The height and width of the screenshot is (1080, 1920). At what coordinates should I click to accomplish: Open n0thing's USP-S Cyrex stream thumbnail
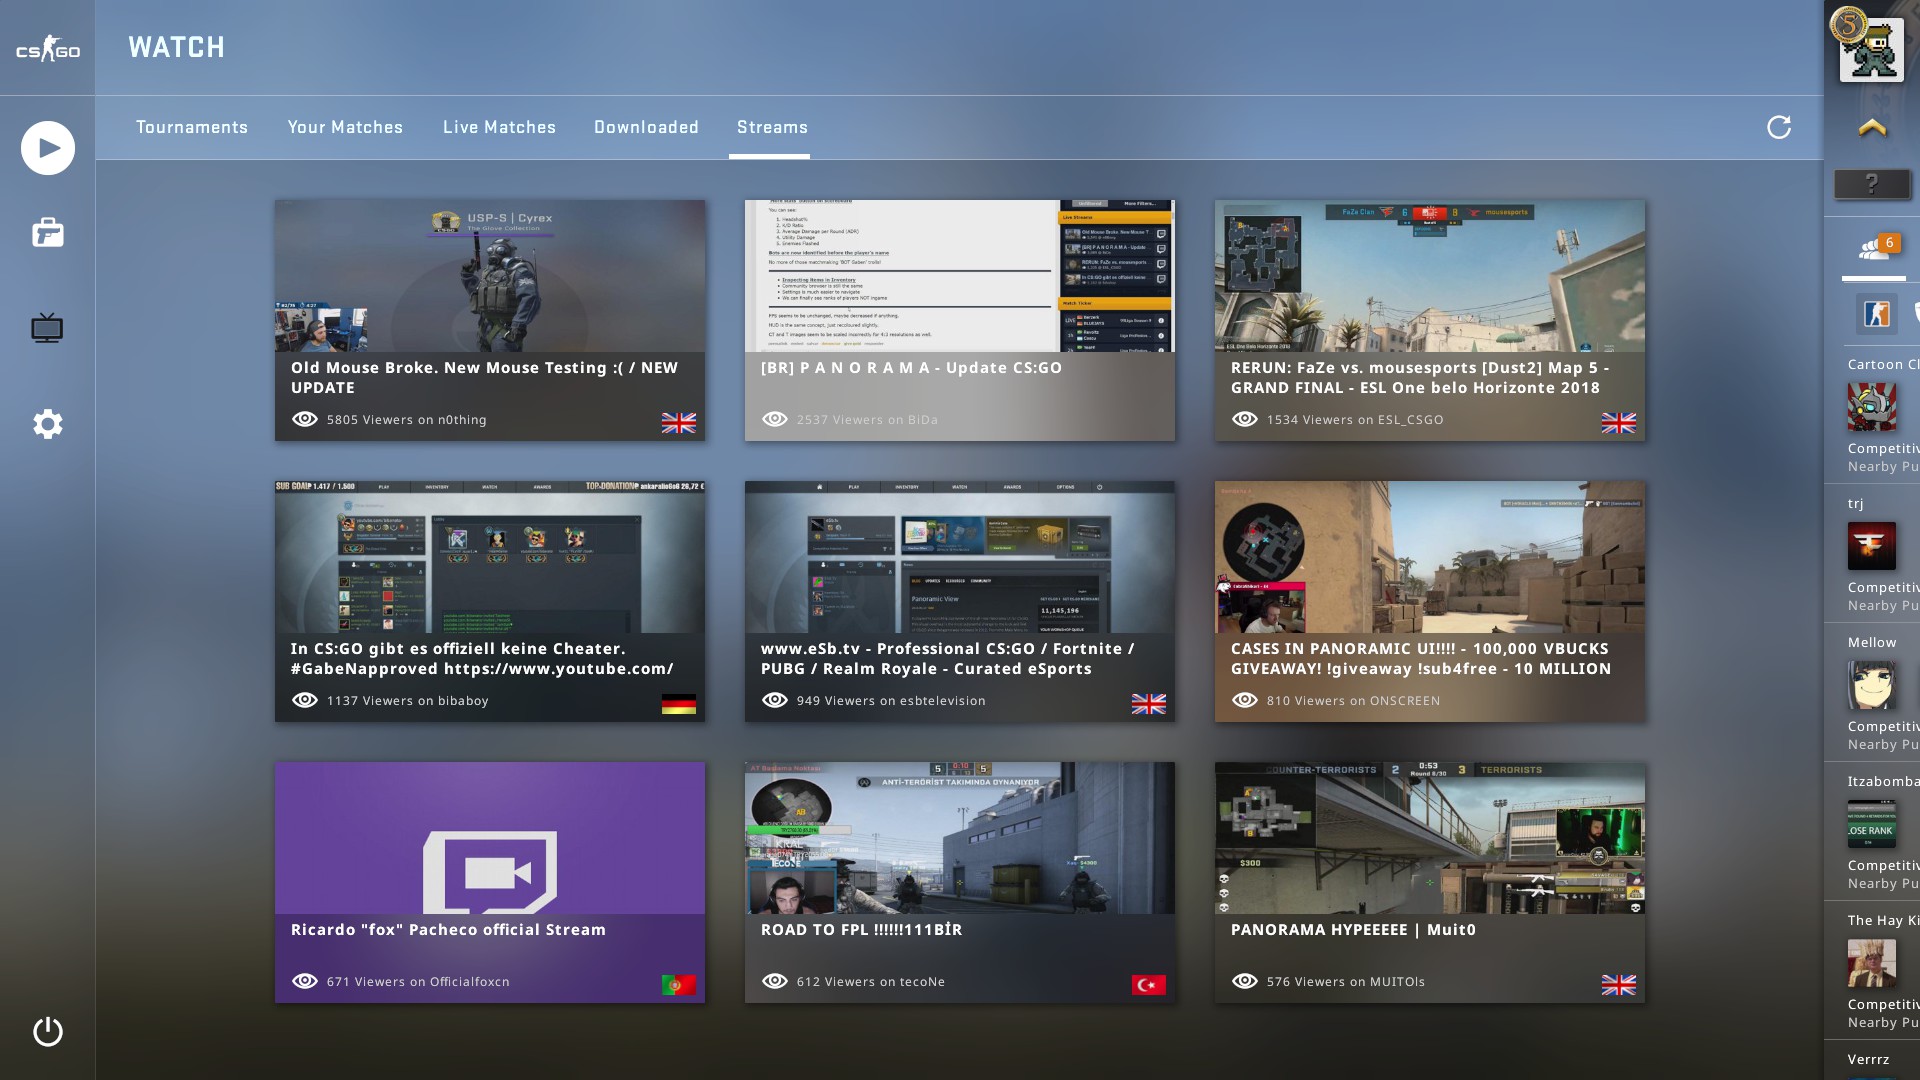pyautogui.click(x=490, y=276)
